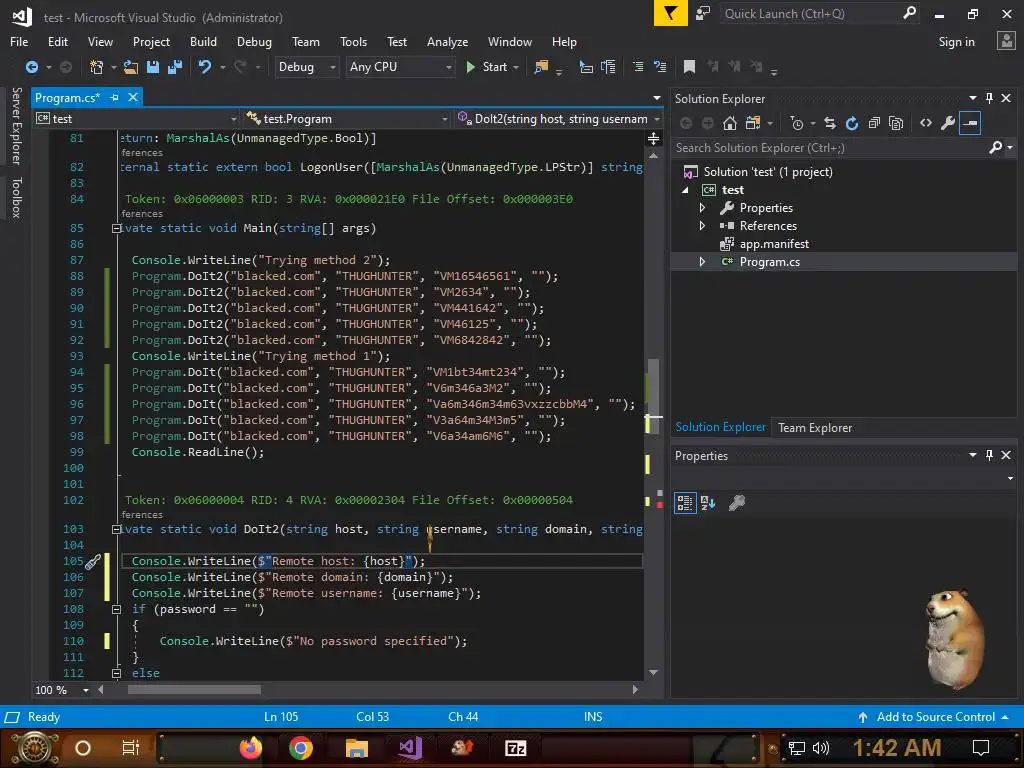Toggle auto-hide pin on Solution Explorer panel

[x=989, y=98]
